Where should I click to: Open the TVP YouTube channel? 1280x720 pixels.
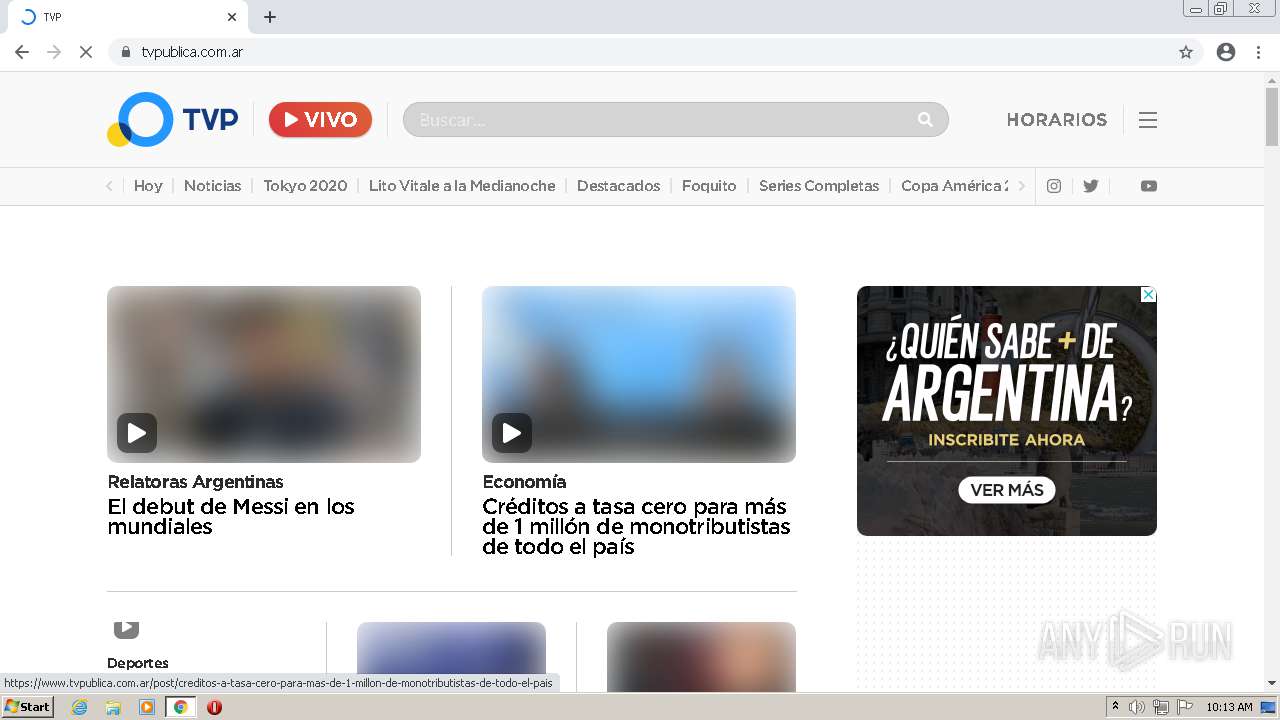coord(1149,186)
